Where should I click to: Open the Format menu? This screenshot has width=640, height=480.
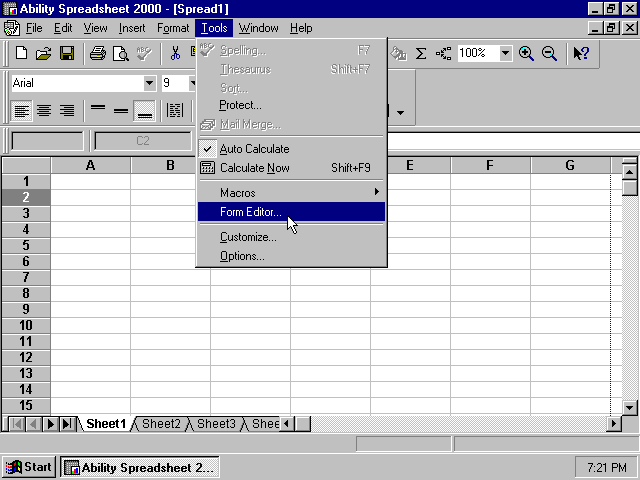[x=173, y=28]
